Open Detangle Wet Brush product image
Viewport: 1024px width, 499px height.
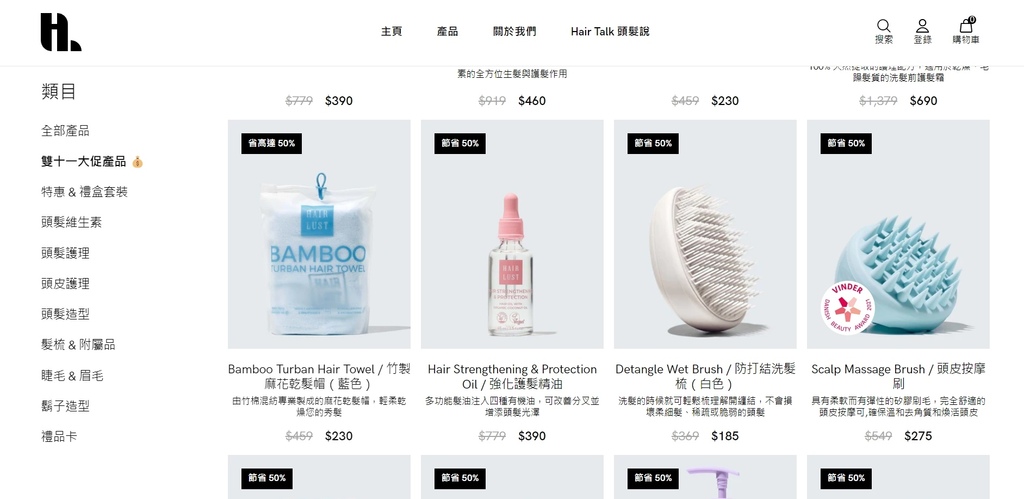click(x=705, y=234)
